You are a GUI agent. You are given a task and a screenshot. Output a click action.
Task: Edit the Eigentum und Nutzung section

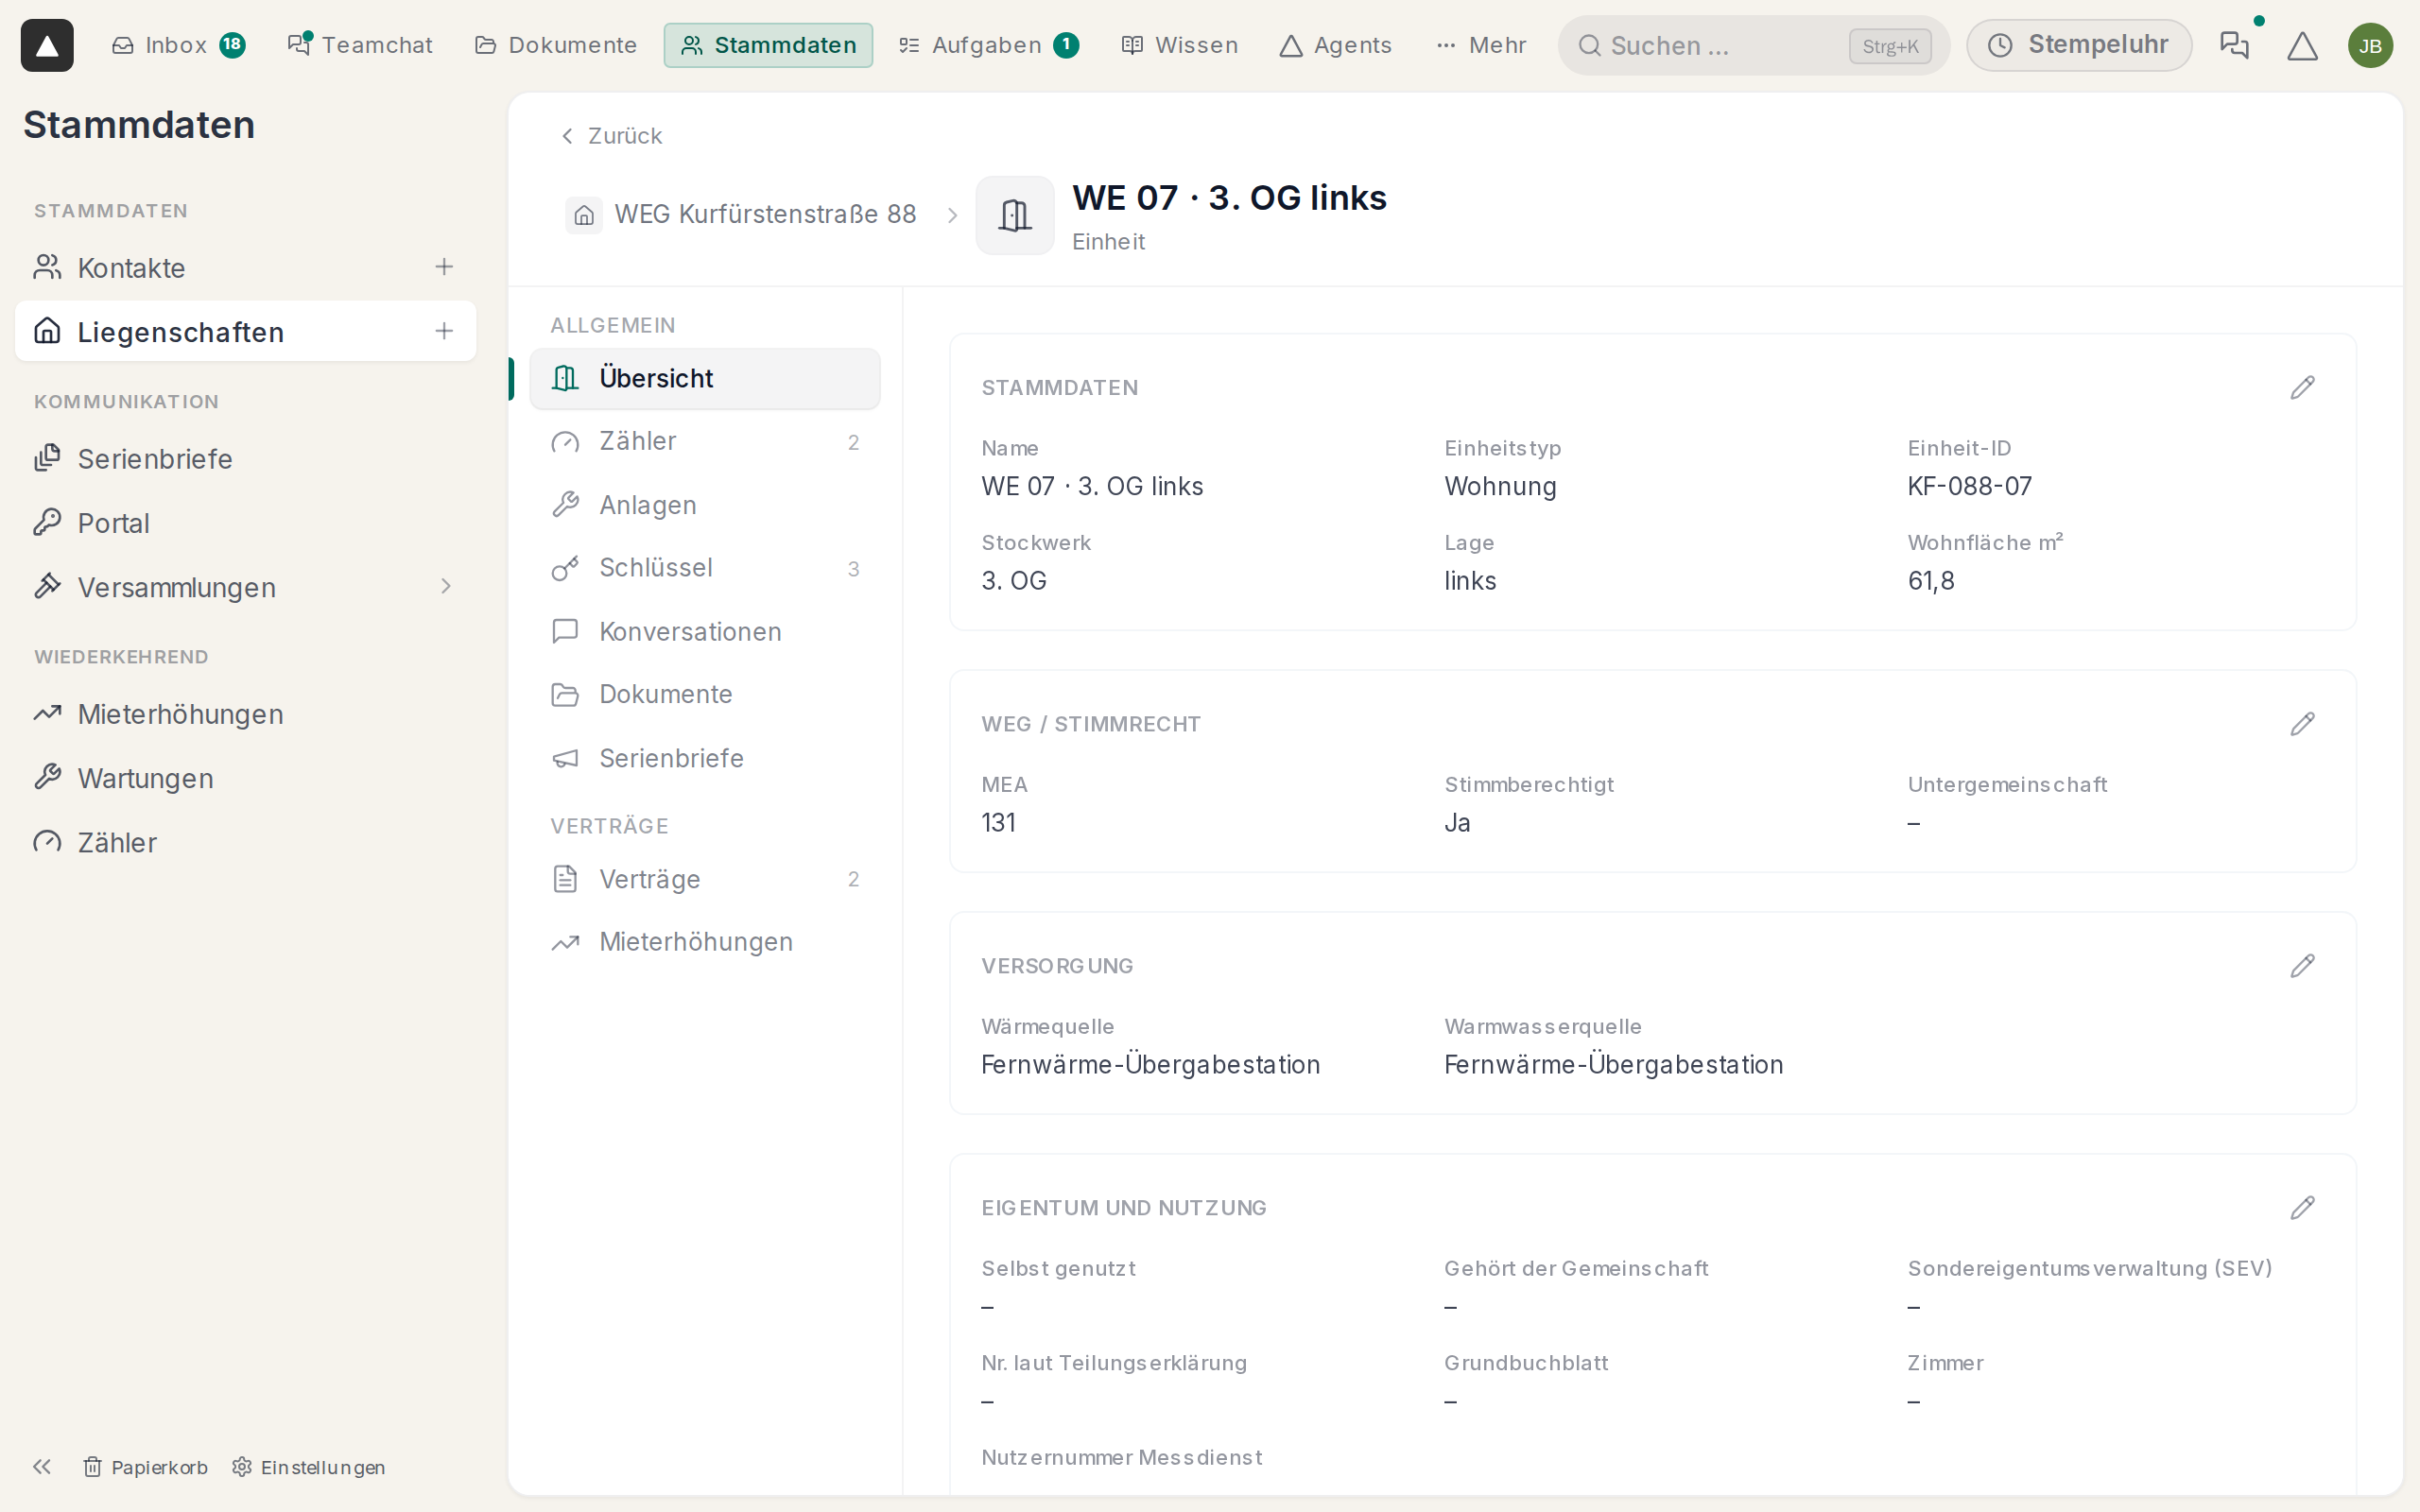pyautogui.click(x=2302, y=1208)
